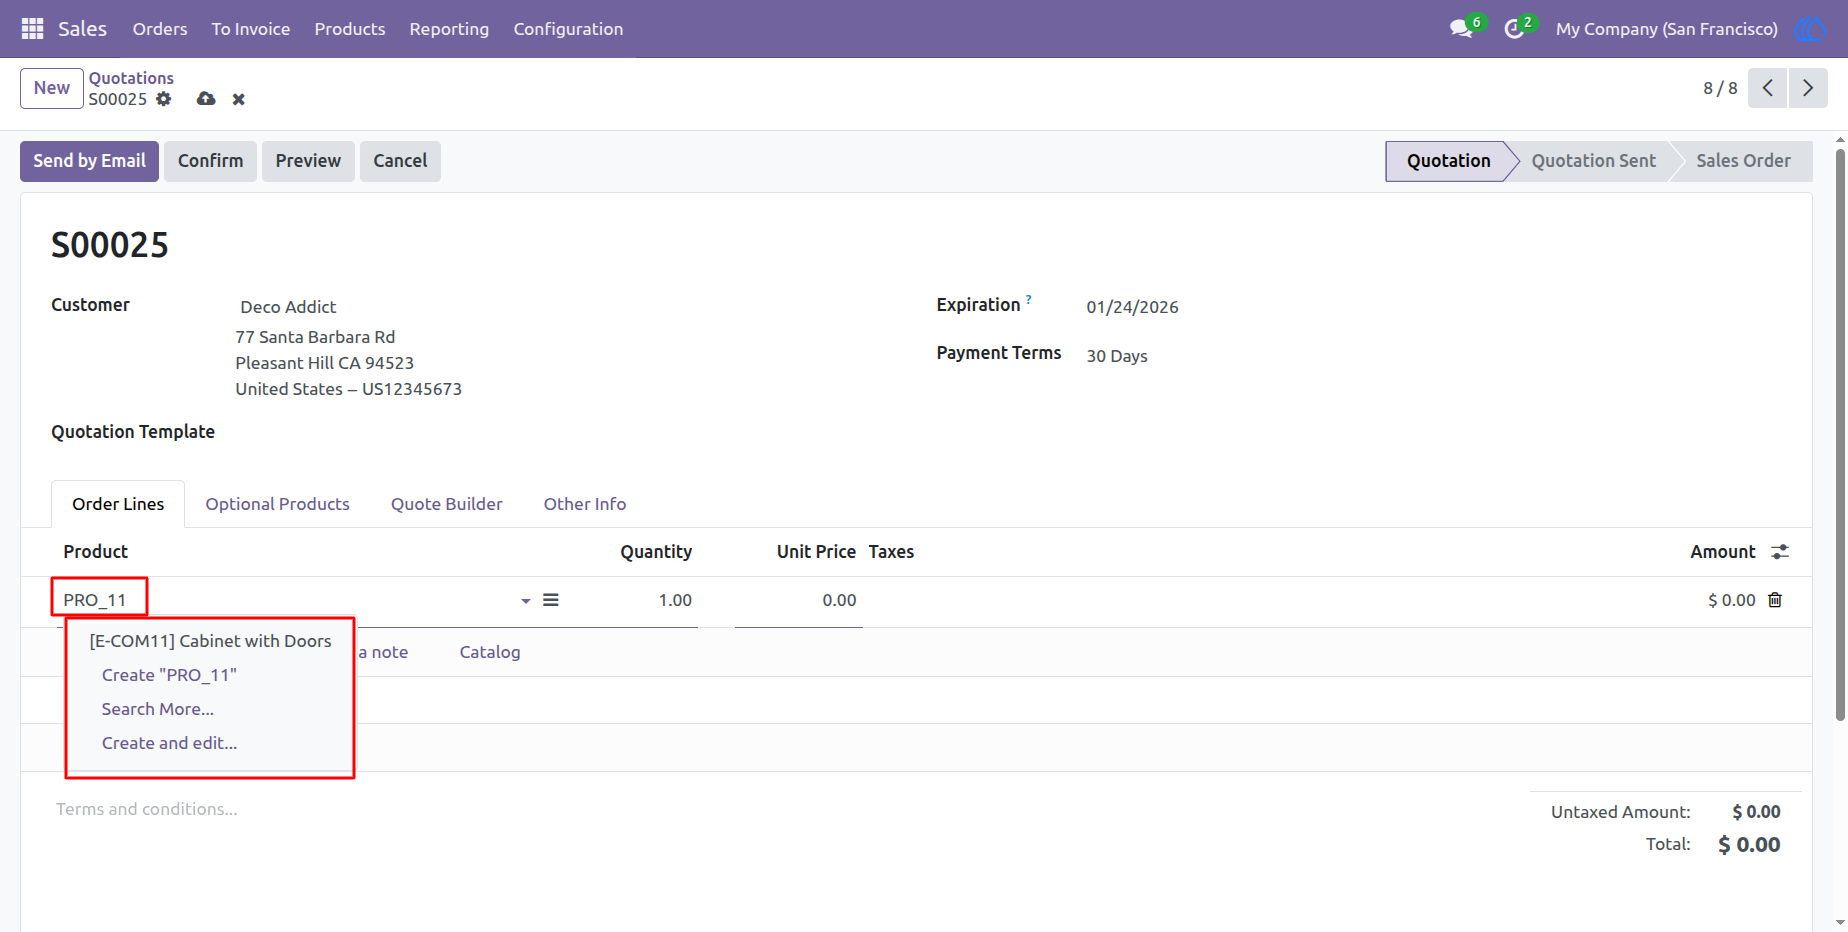Go to the previous record arrow
1848x932 pixels.
click(x=1768, y=88)
